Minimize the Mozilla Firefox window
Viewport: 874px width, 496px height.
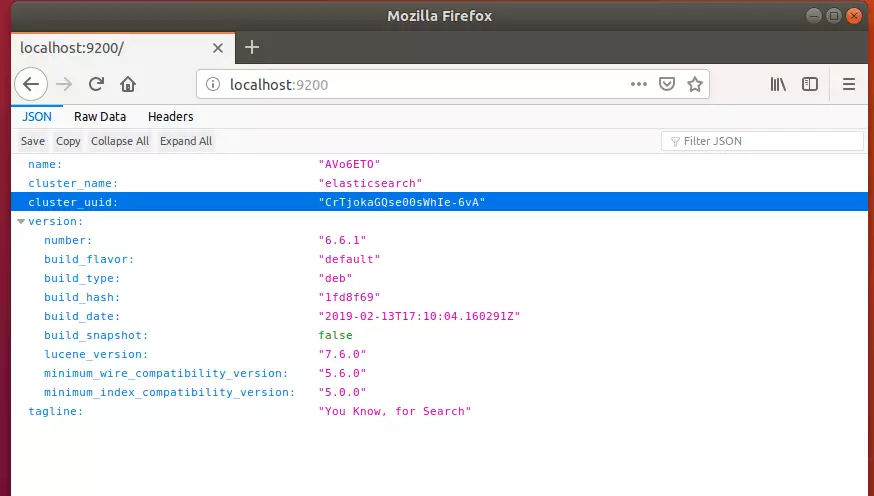click(814, 16)
